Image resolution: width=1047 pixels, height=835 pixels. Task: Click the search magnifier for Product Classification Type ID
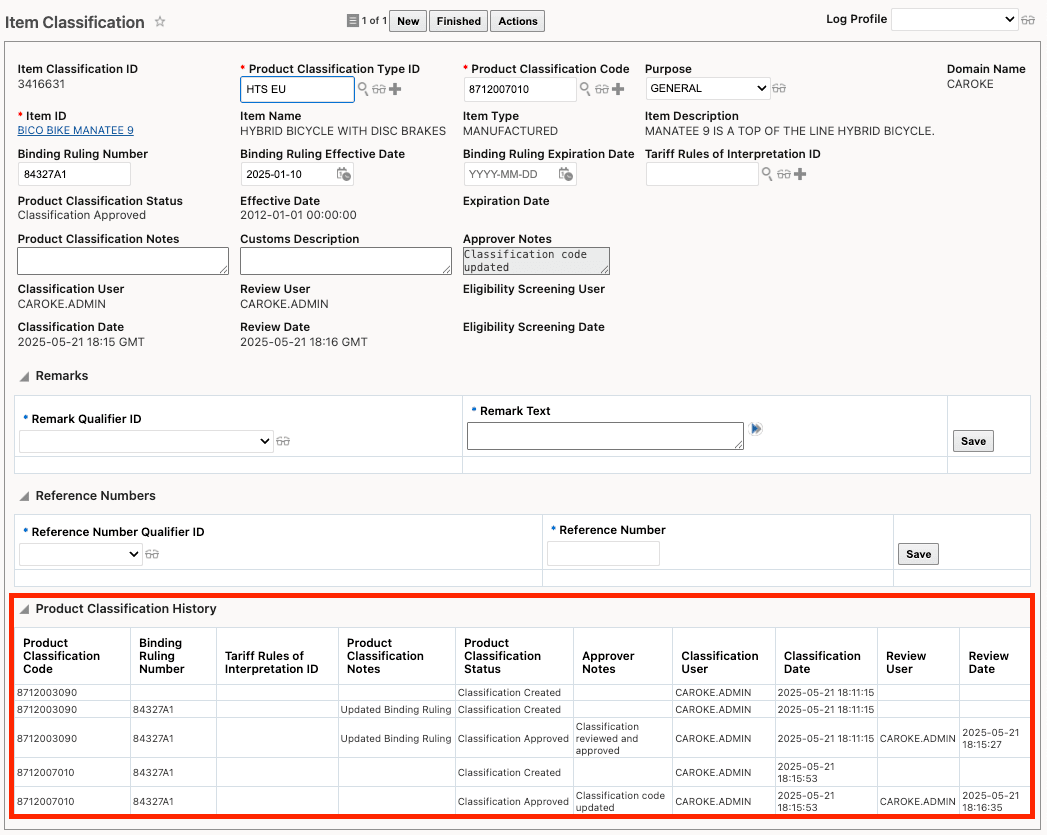(x=363, y=89)
